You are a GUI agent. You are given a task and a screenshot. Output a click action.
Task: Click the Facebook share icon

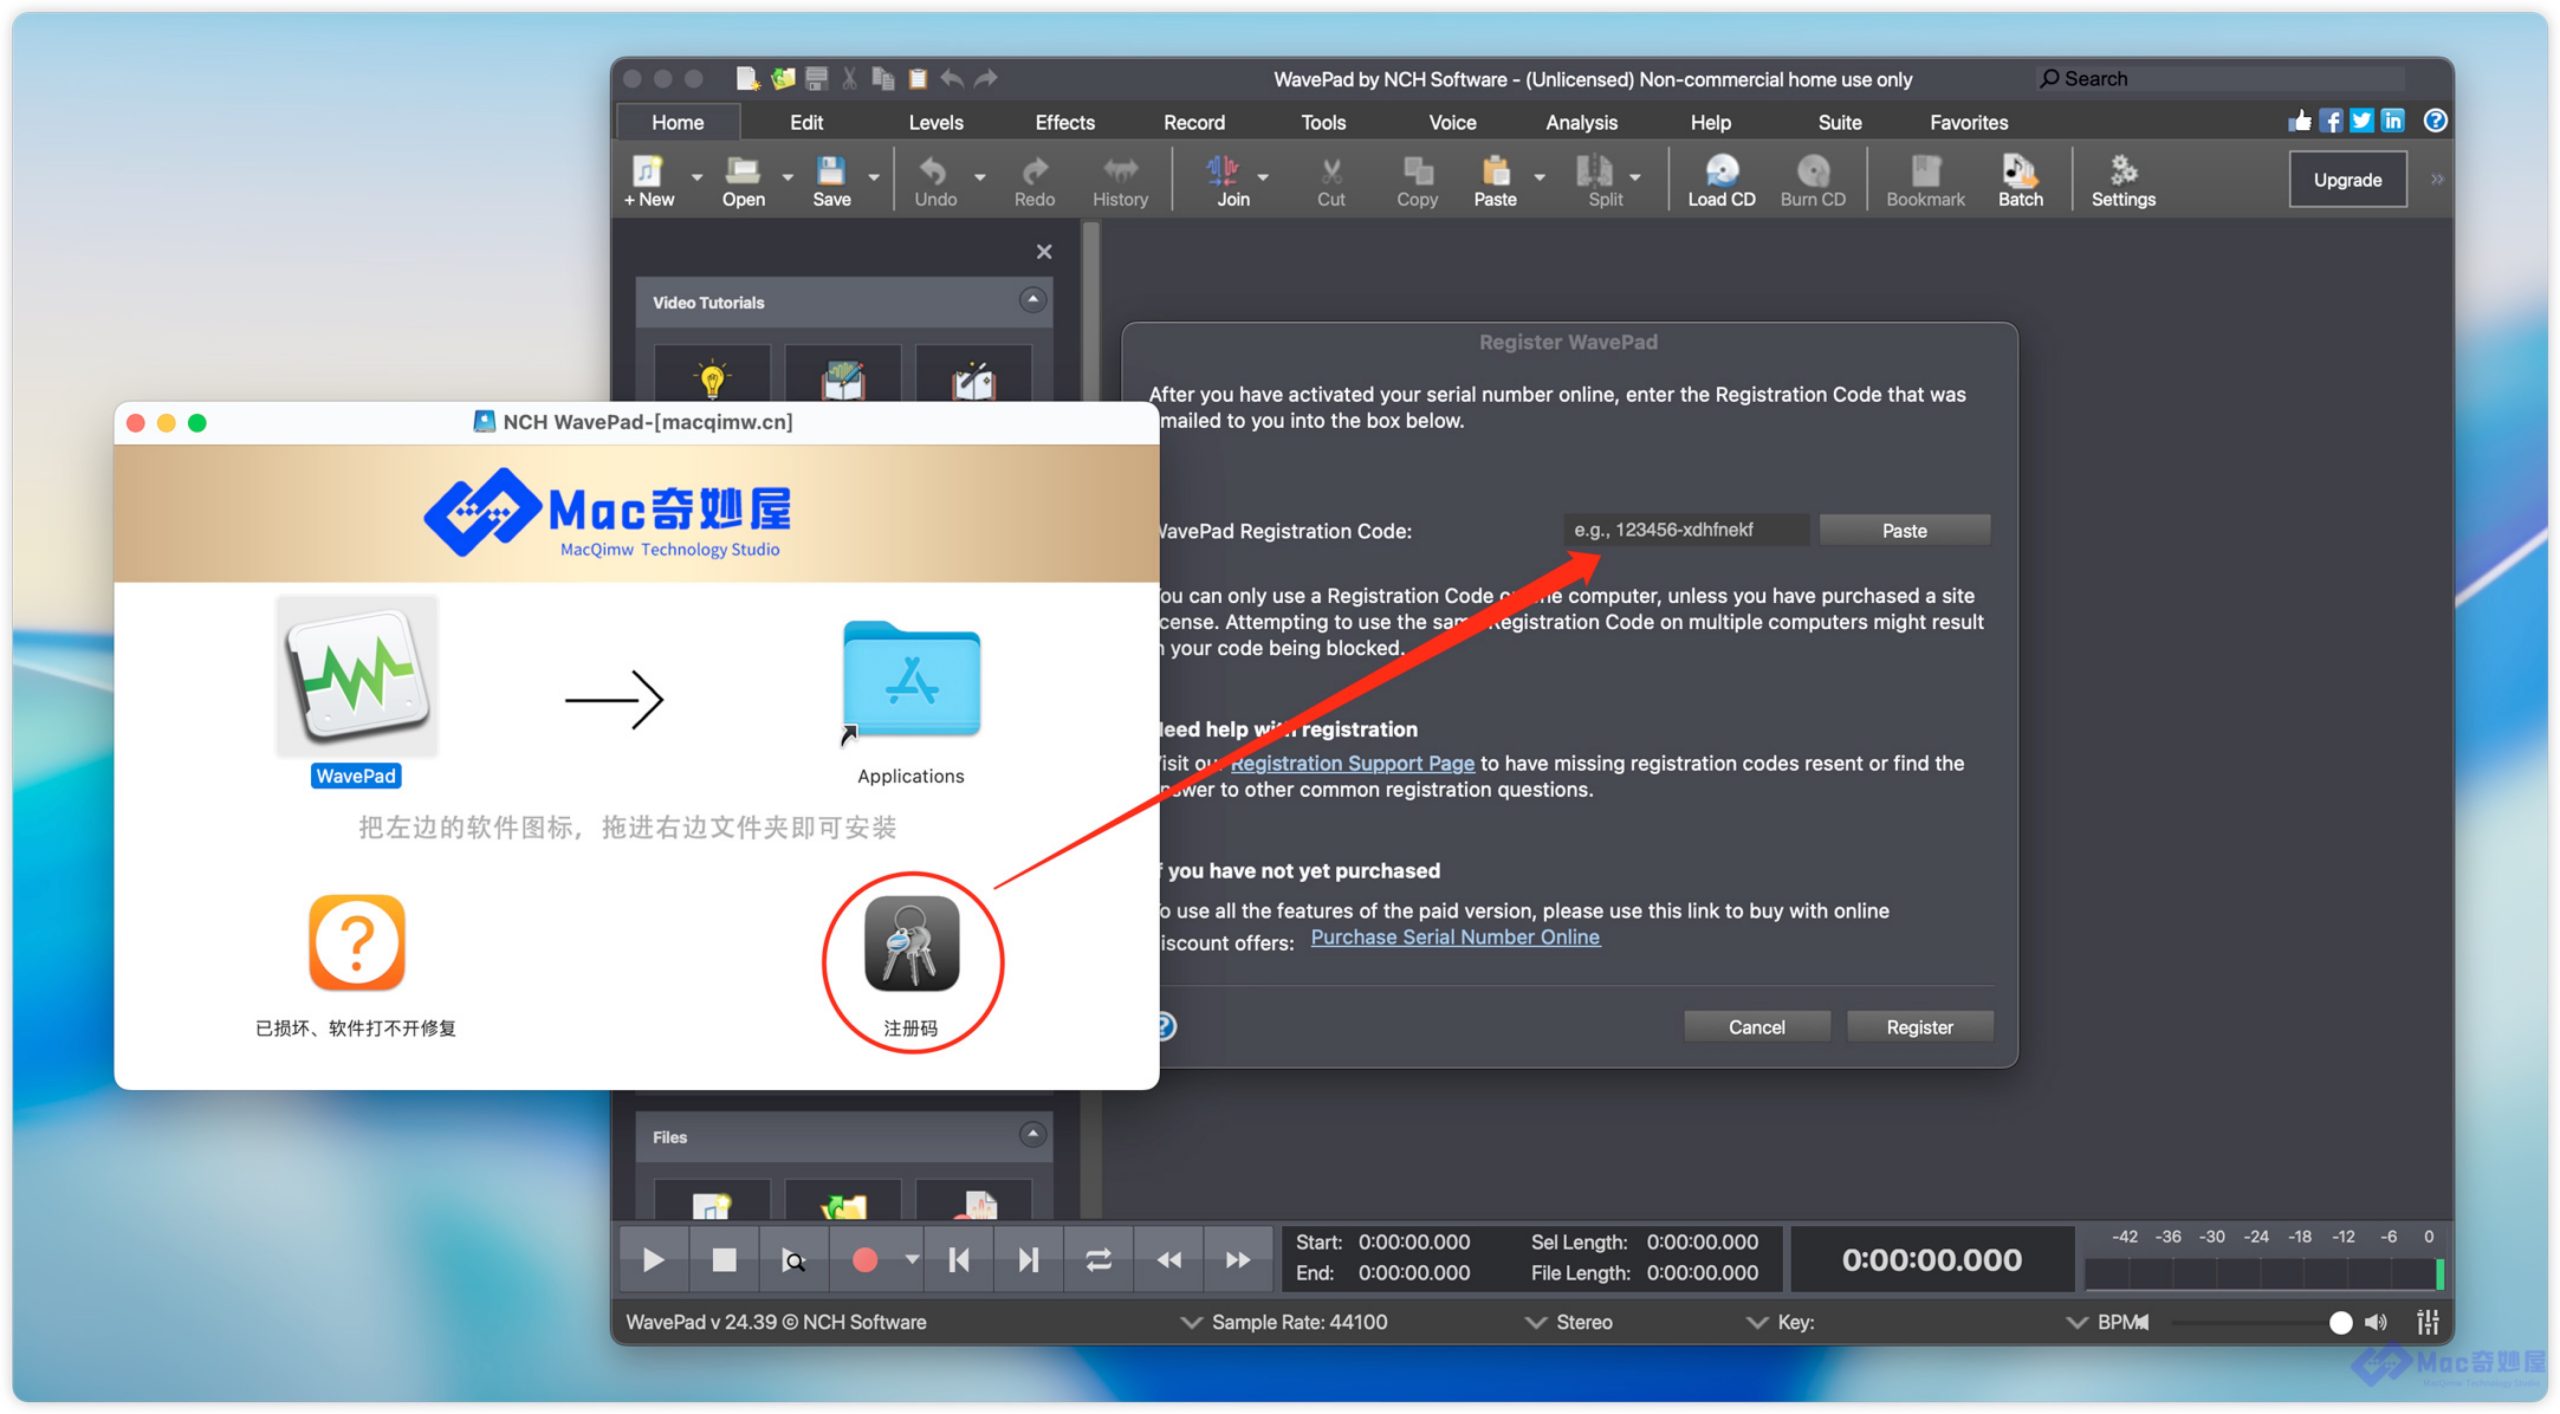coord(2331,121)
